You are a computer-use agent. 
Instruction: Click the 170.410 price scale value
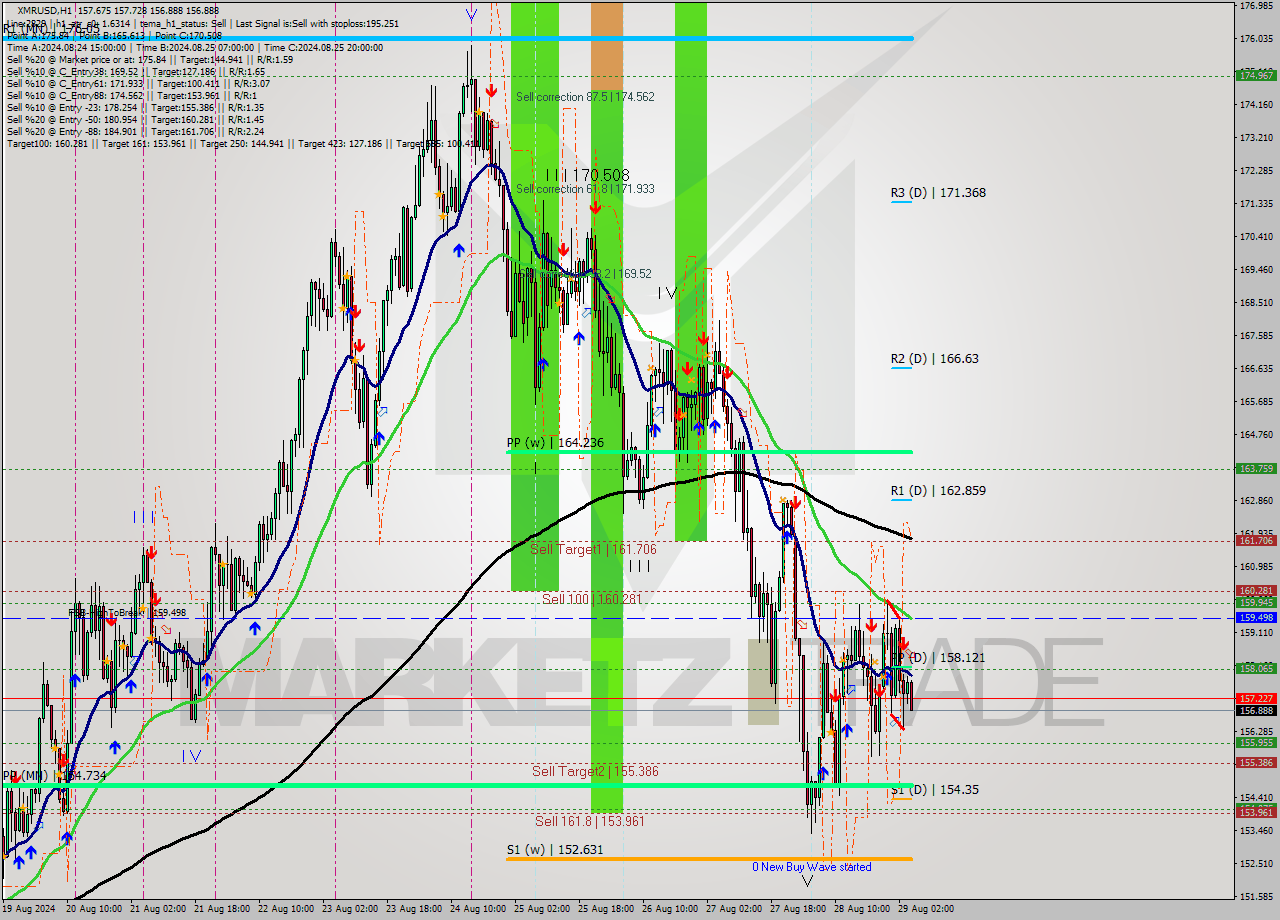[x=1256, y=237]
